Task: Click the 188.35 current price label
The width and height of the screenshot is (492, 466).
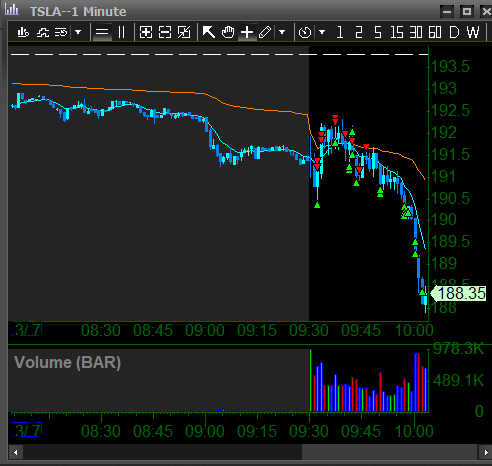Action: click(459, 294)
